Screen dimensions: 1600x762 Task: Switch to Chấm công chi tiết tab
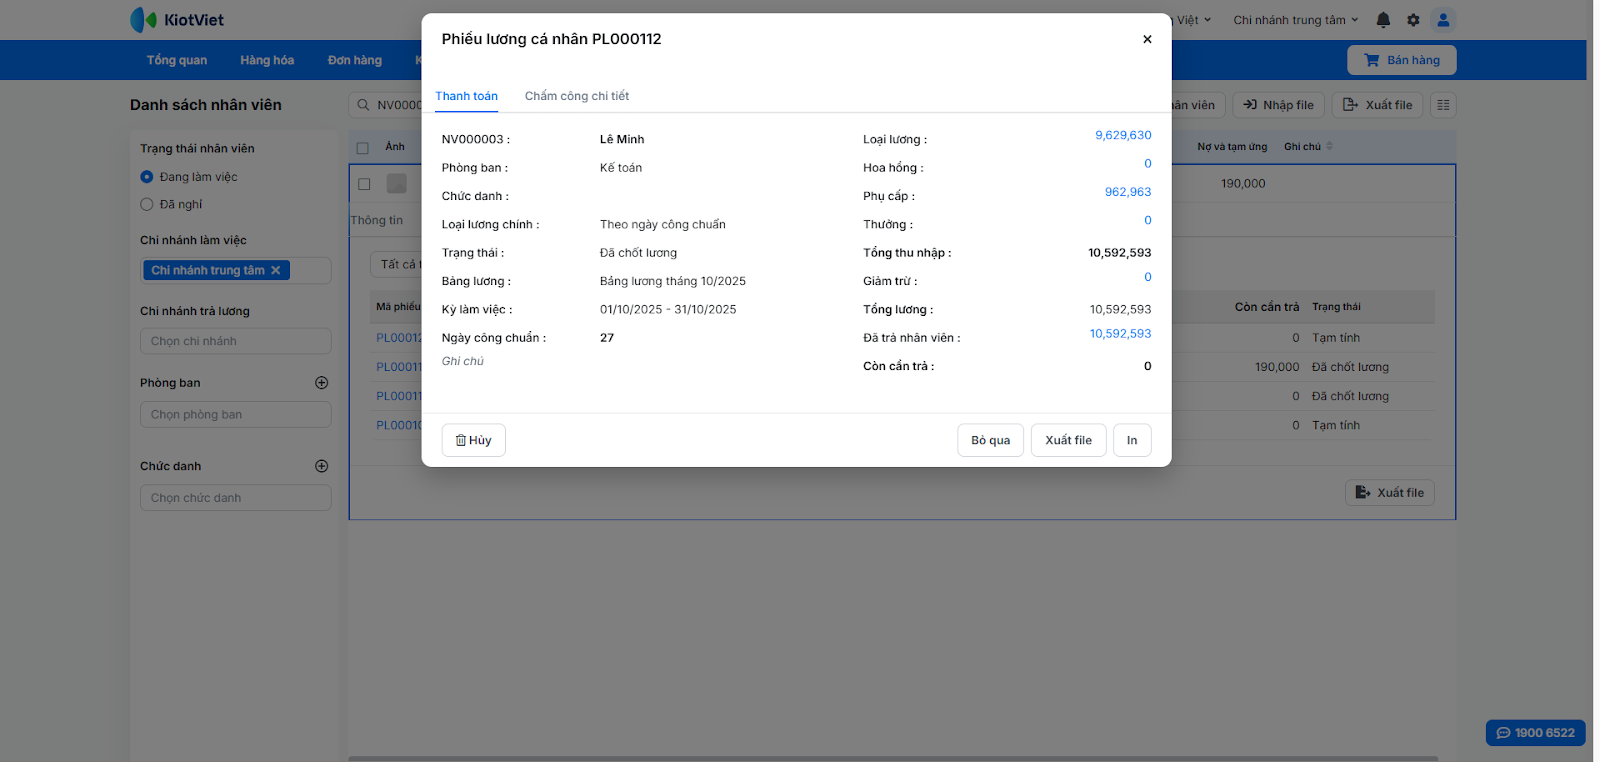[x=577, y=96]
